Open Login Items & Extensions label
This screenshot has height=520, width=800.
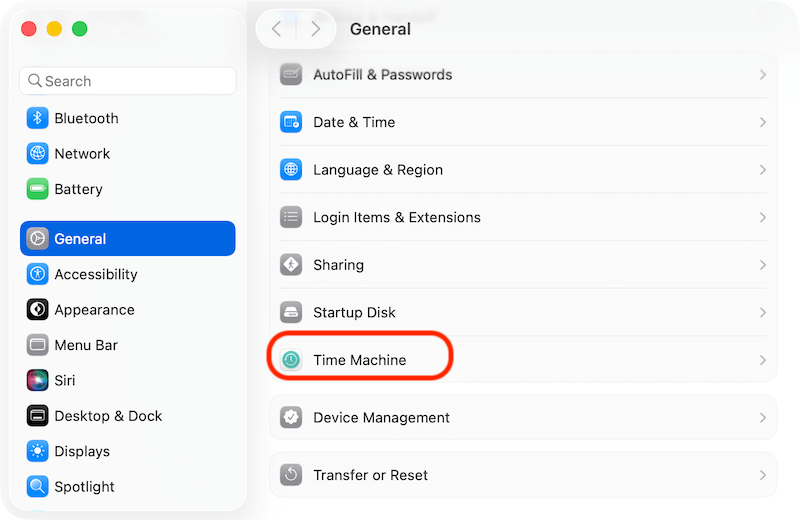click(396, 217)
